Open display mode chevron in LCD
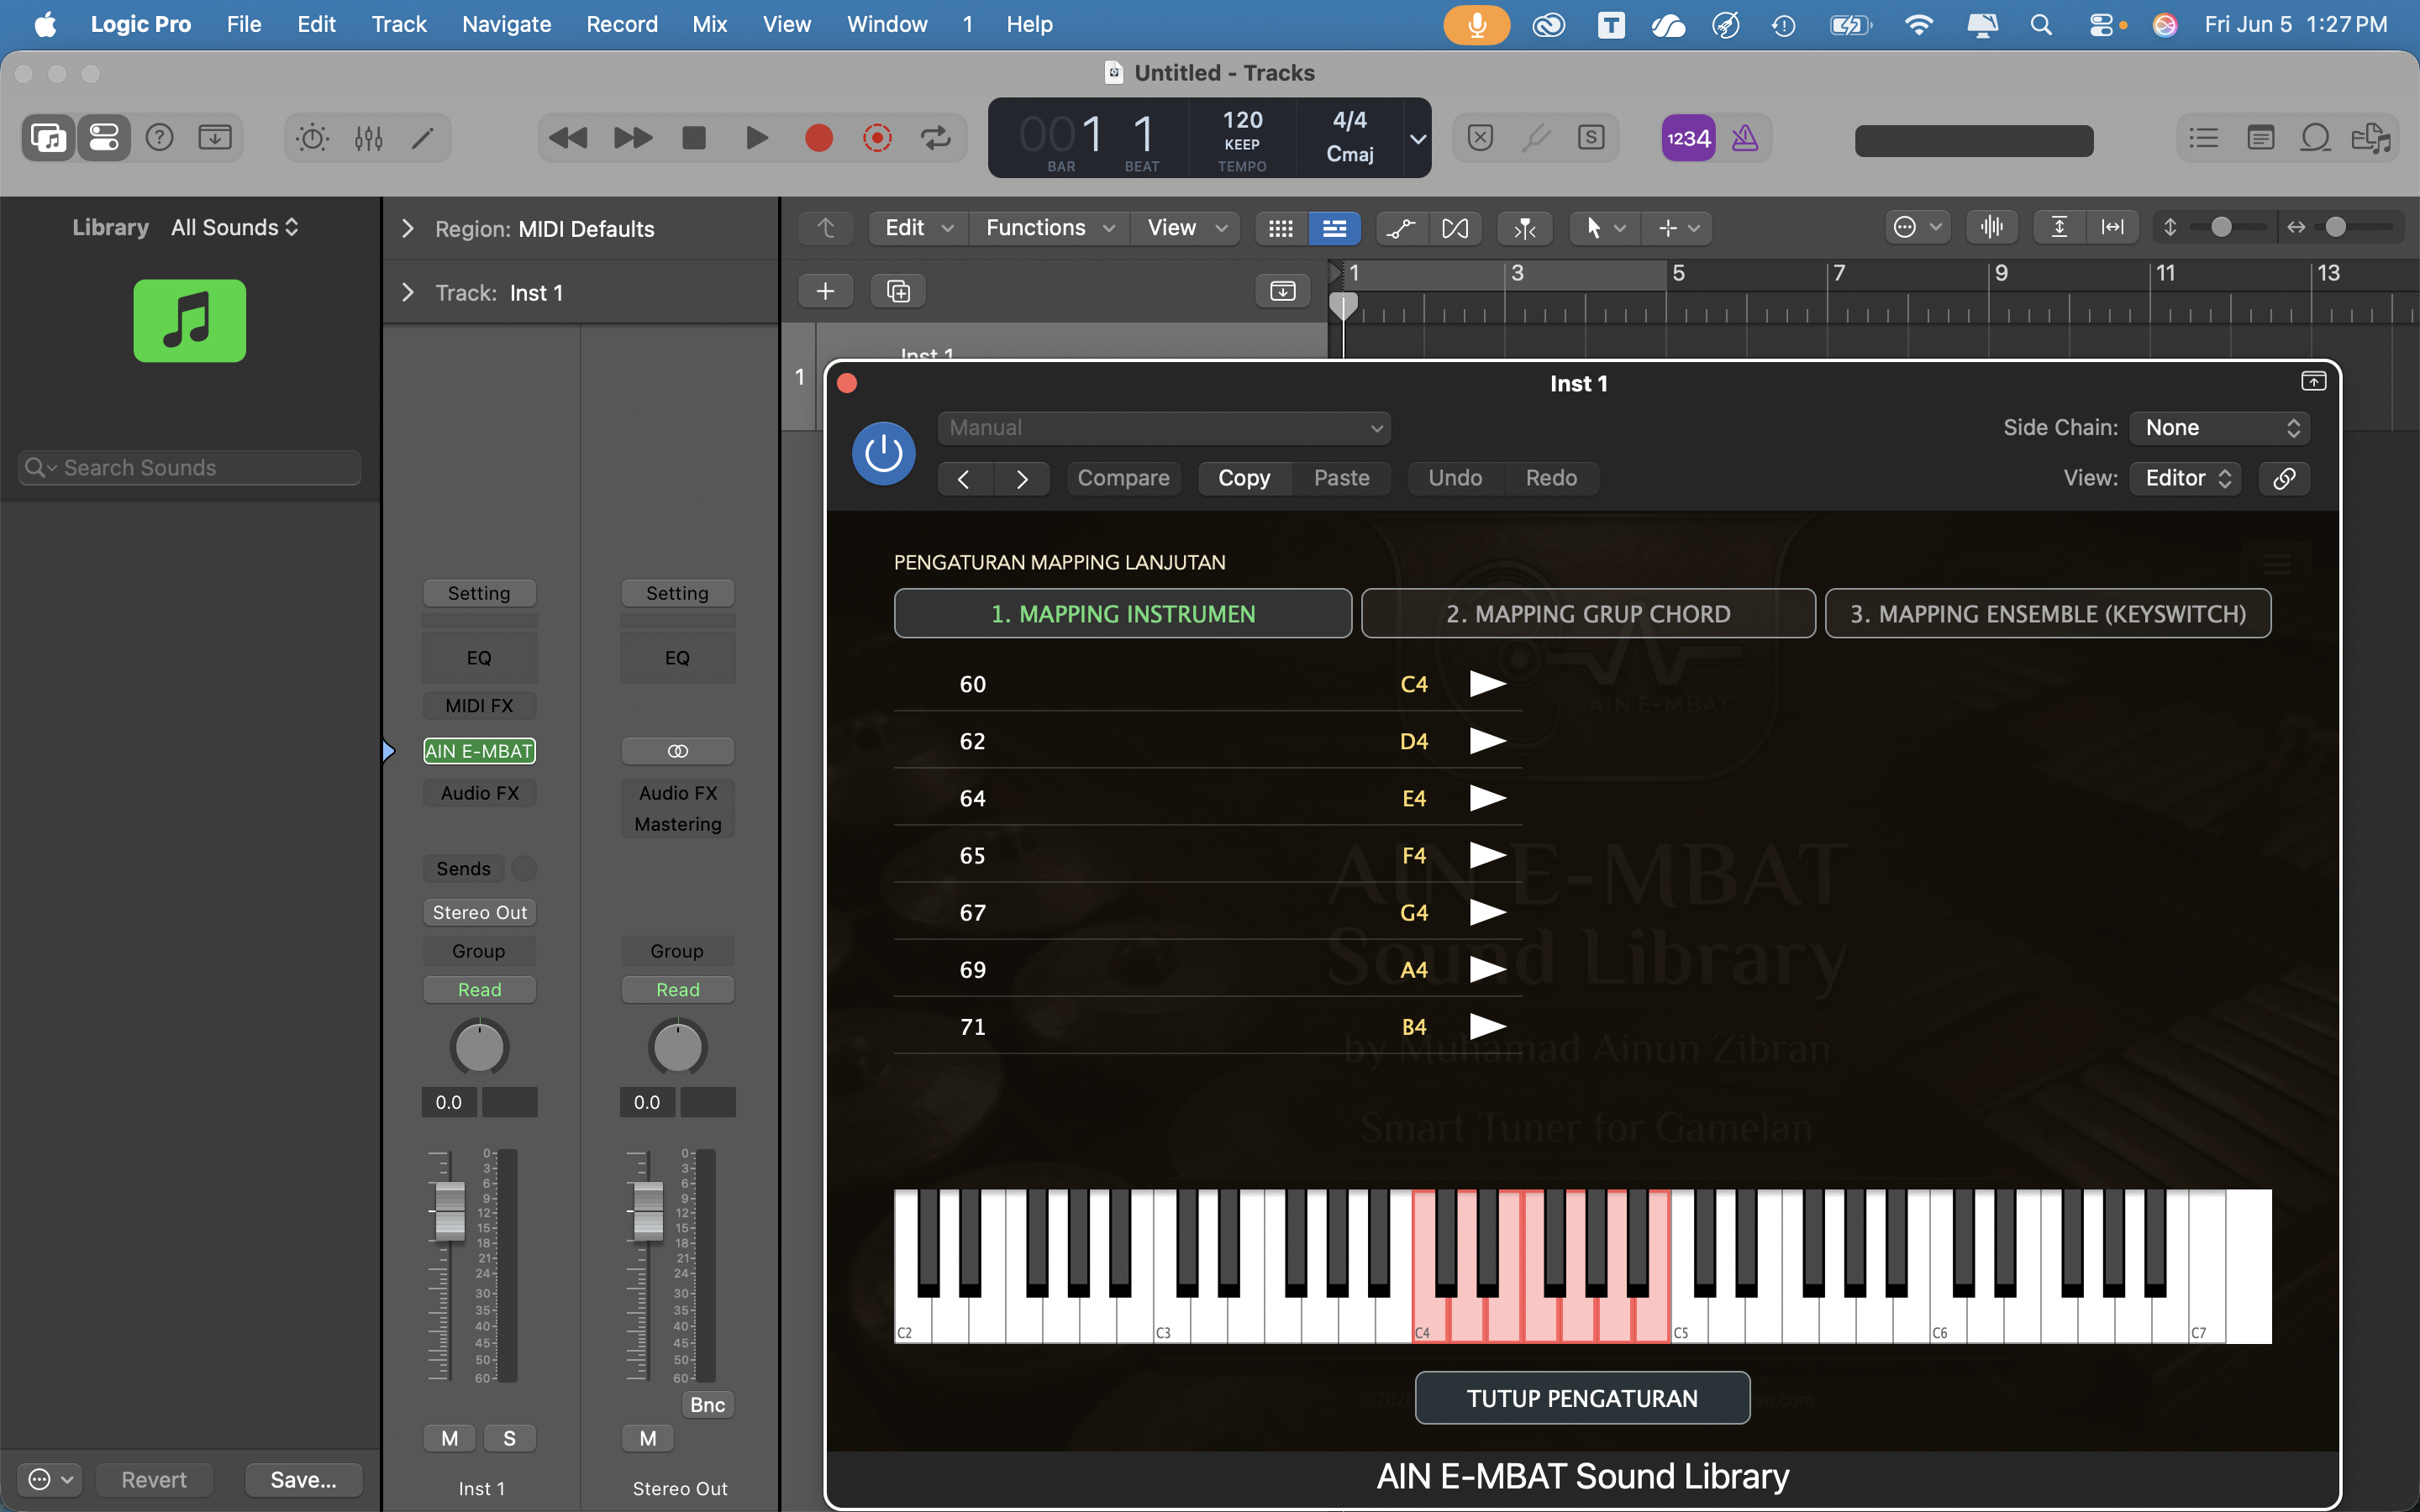 [x=1417, y=139]
